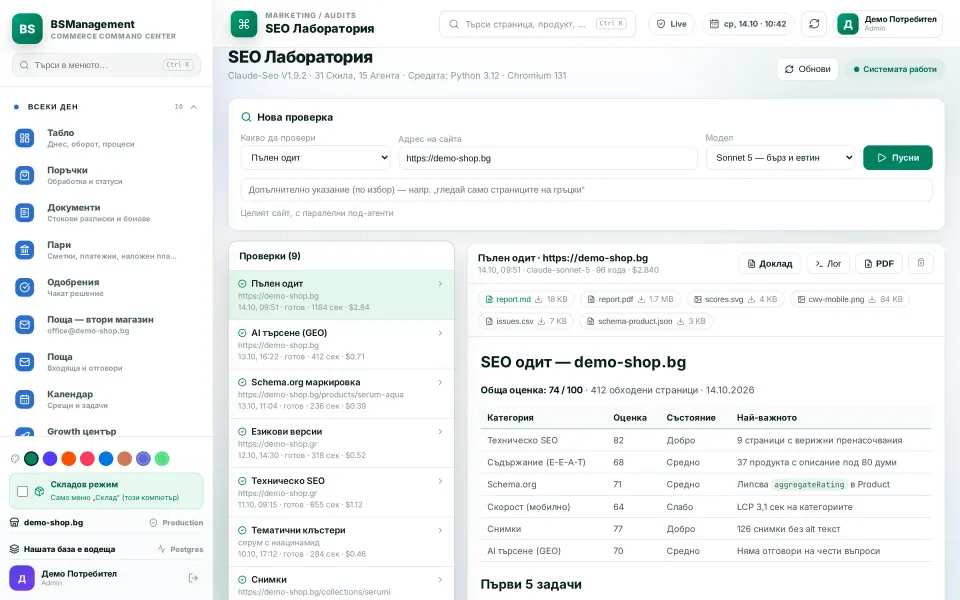Image resolution: width=960 pixels, height=600 pixels.
Task: Select the pink-red theme swatch
Action: tap(88, 459)
